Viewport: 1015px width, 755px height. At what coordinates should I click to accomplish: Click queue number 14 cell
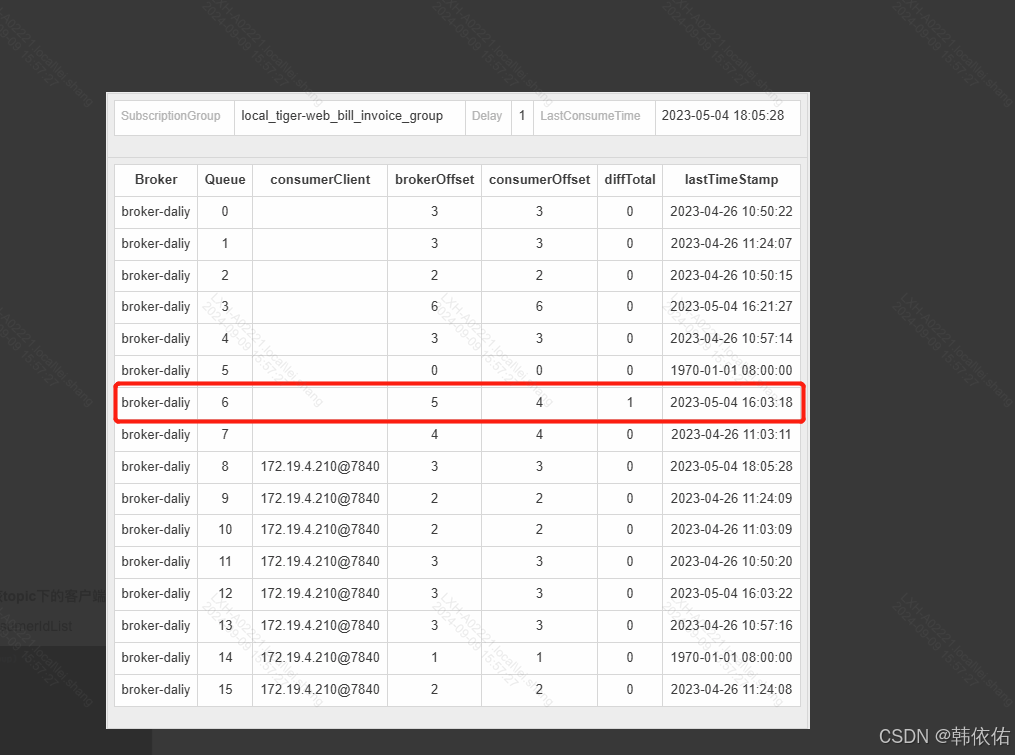click(225, 657)
